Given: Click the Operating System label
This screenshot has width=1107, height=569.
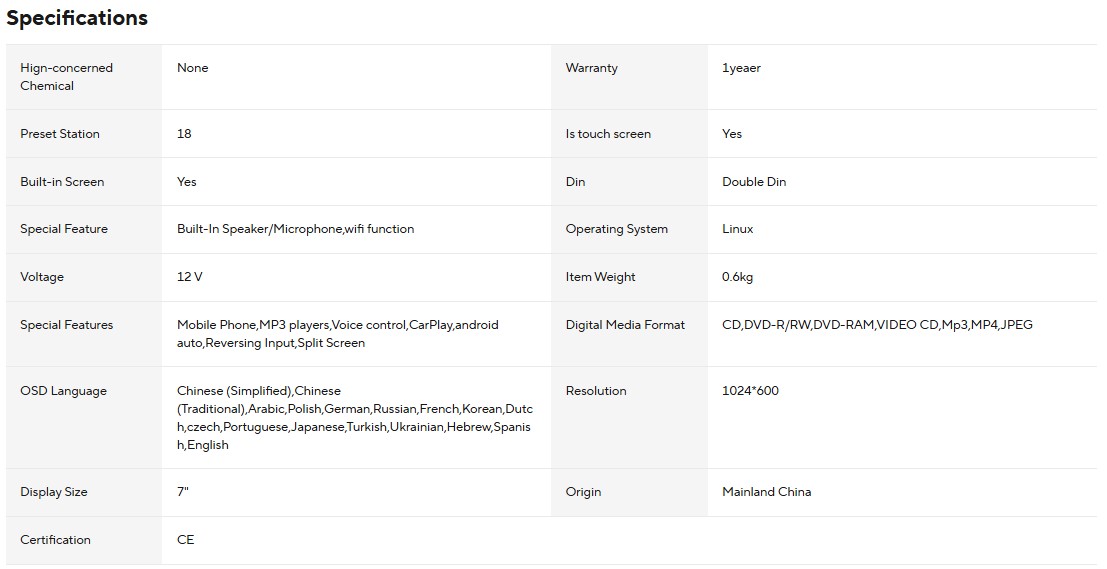Looking at the screenshot, I should pyautogui.click(x=616, y=229).
